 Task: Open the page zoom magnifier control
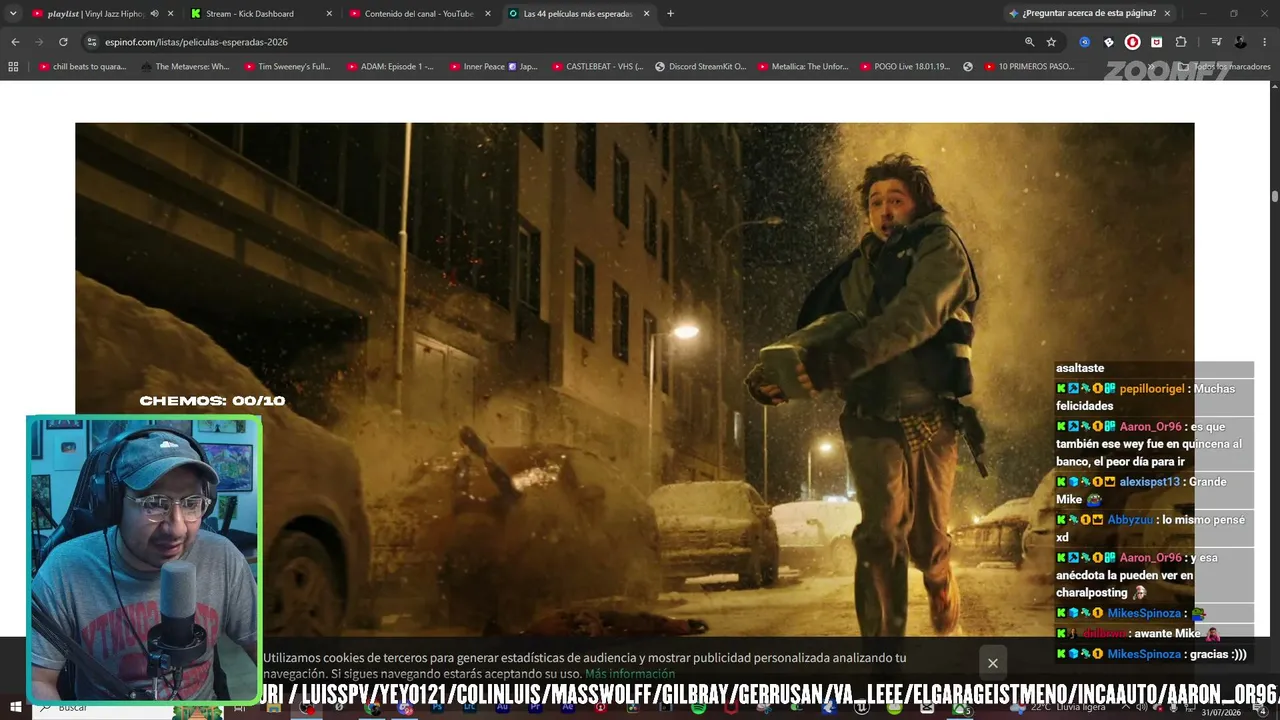click(1029, 42)
